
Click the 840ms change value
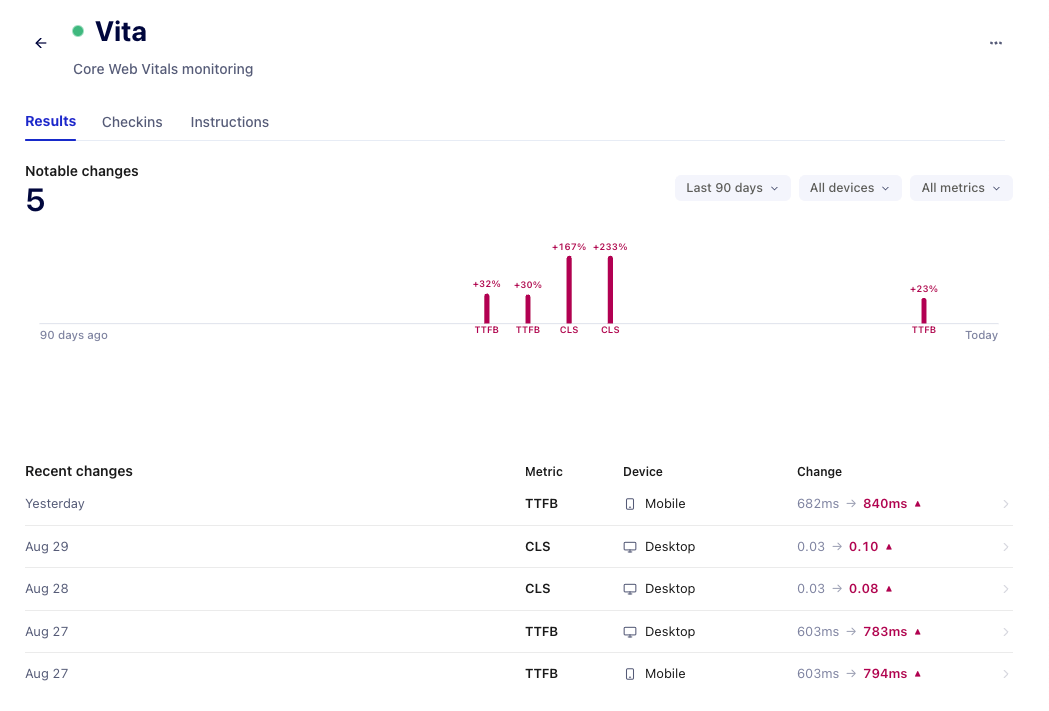pos(885,504)
